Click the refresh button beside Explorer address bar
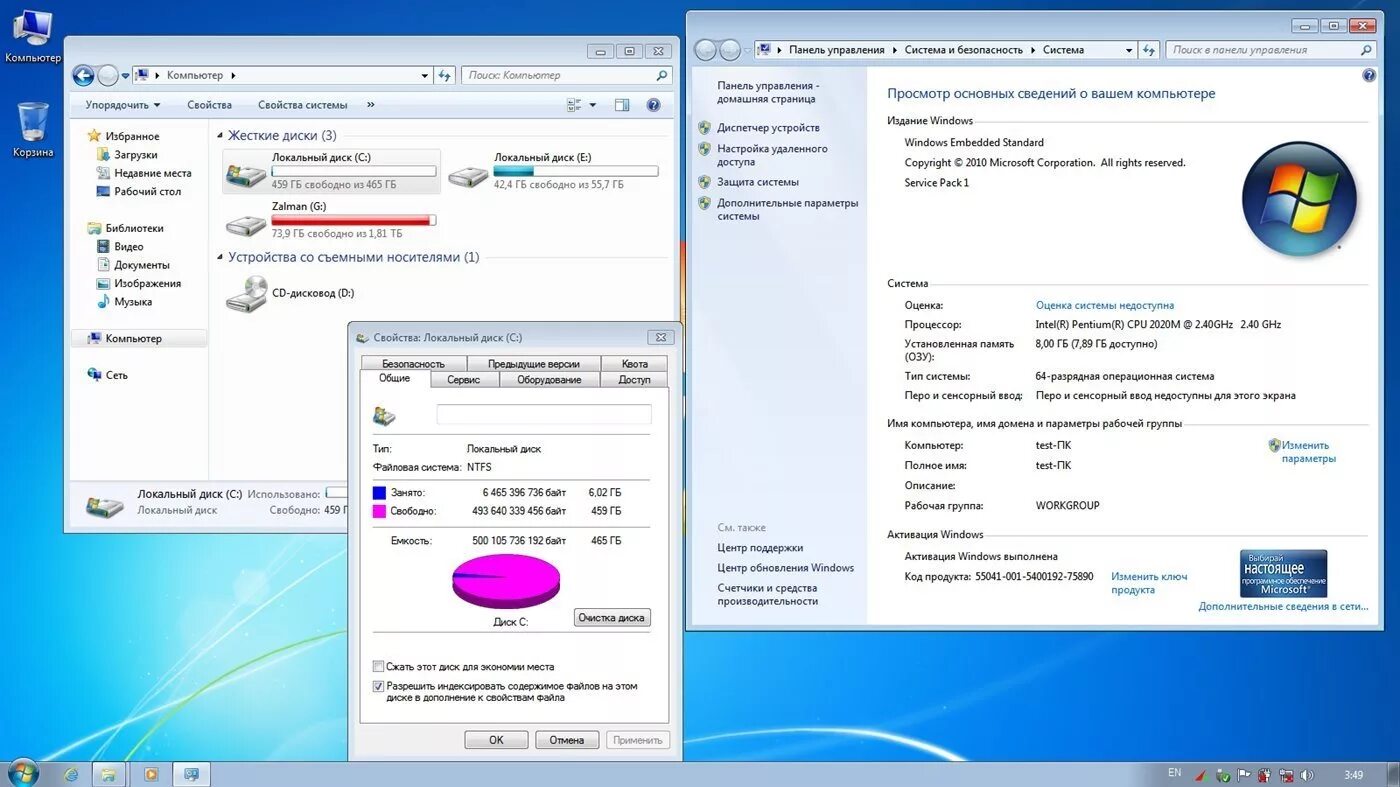Image resolution: width=1400 pixels, height=787 pixels. [445, 75]
